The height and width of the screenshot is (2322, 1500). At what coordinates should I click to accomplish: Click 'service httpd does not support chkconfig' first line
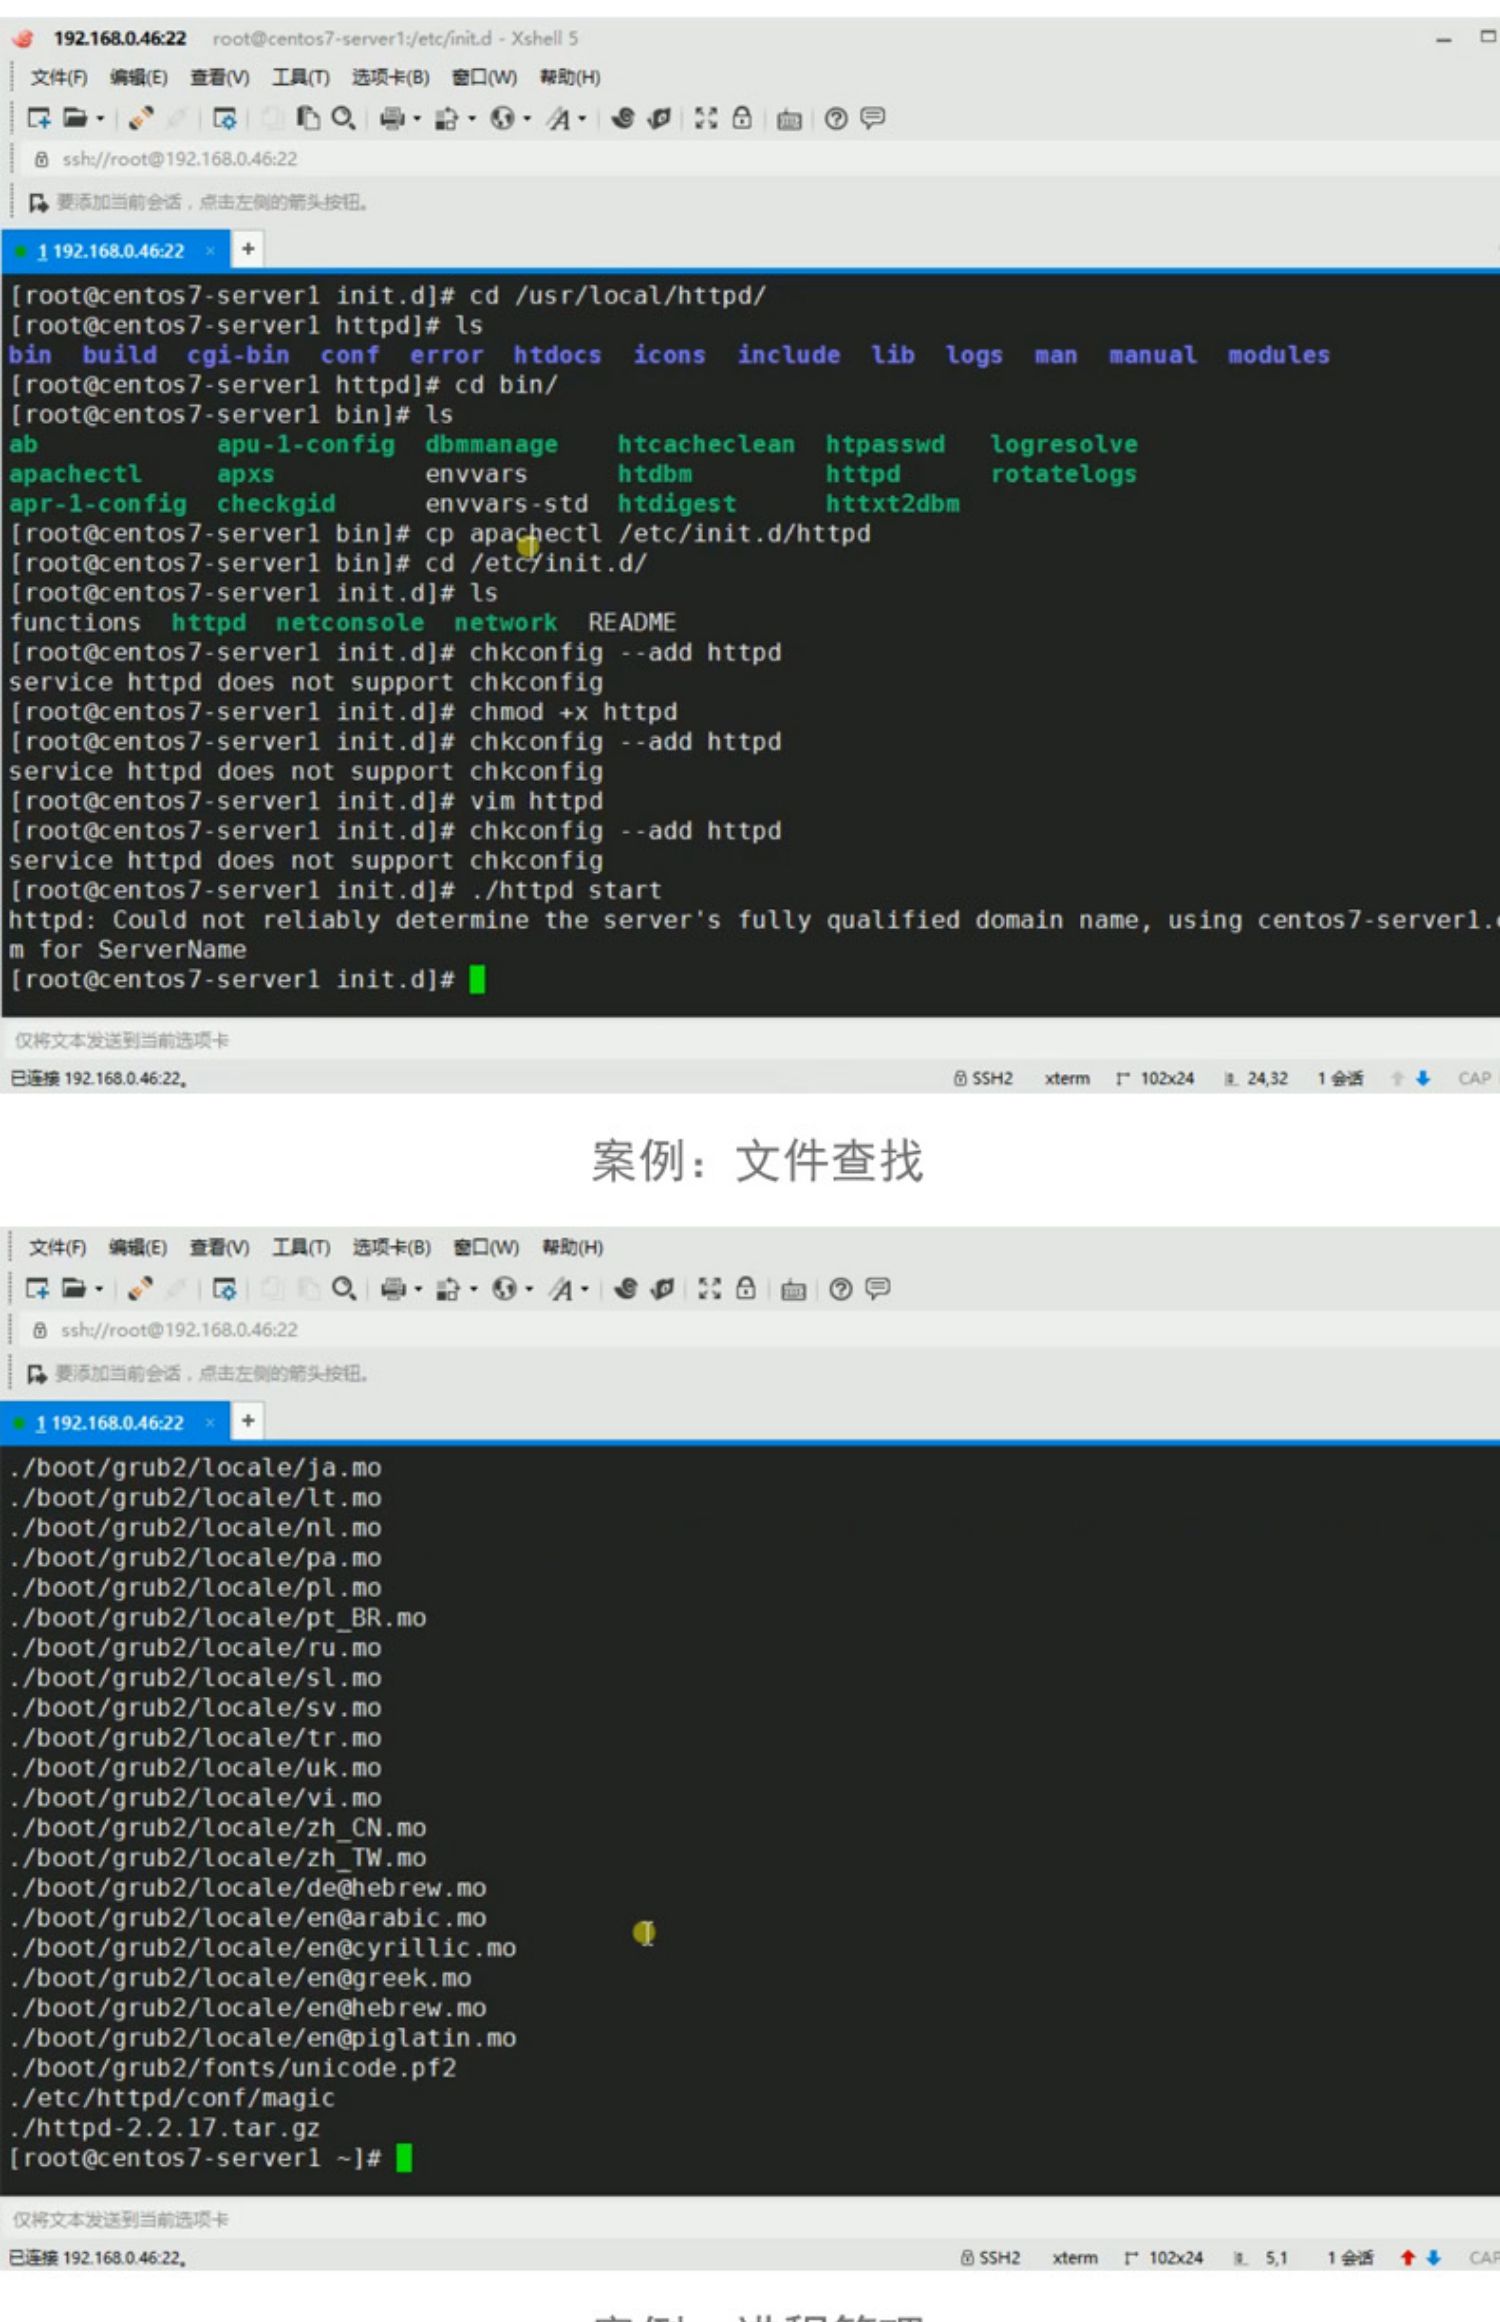(306, 682)
